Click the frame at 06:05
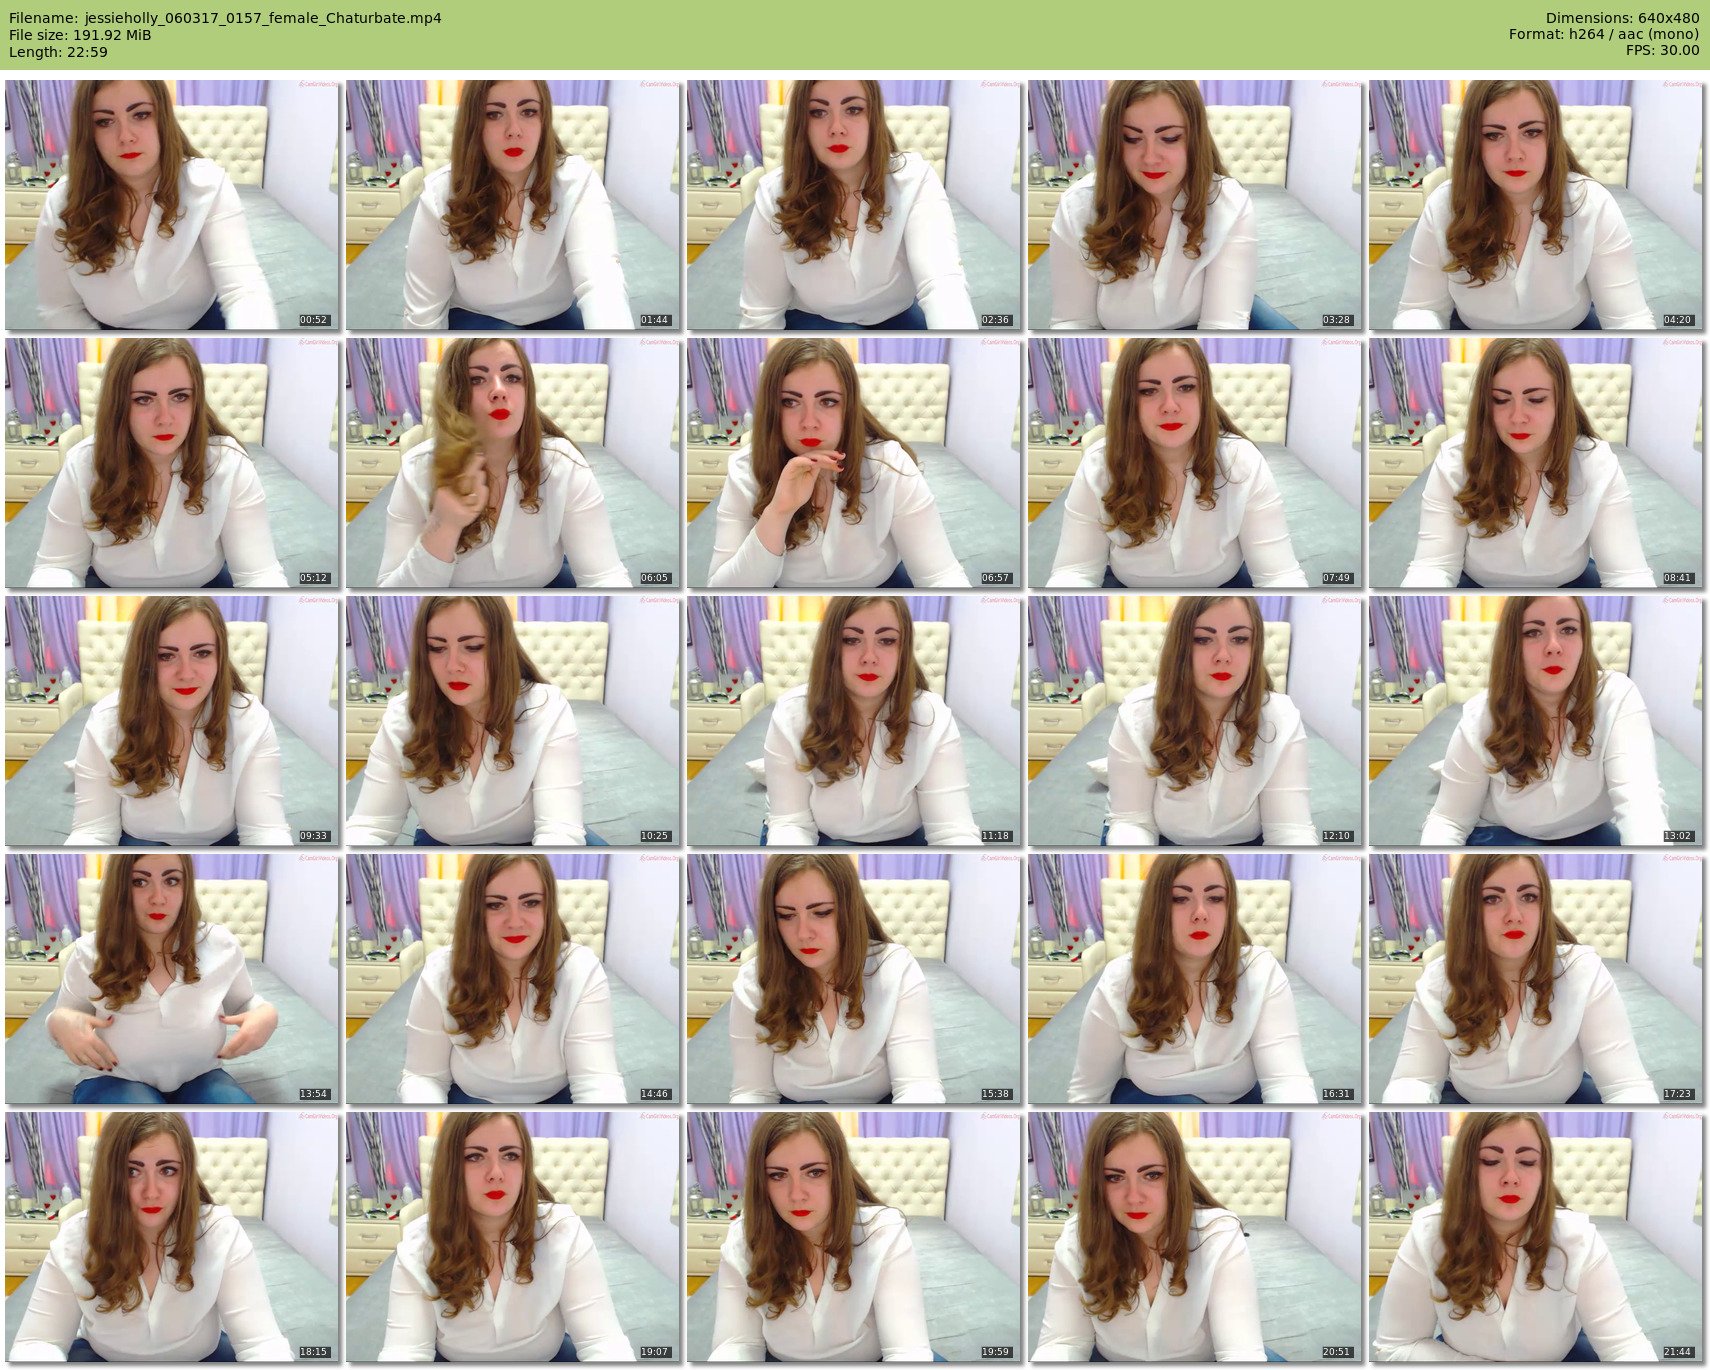 pyautogui.click(x=513, y=463)
